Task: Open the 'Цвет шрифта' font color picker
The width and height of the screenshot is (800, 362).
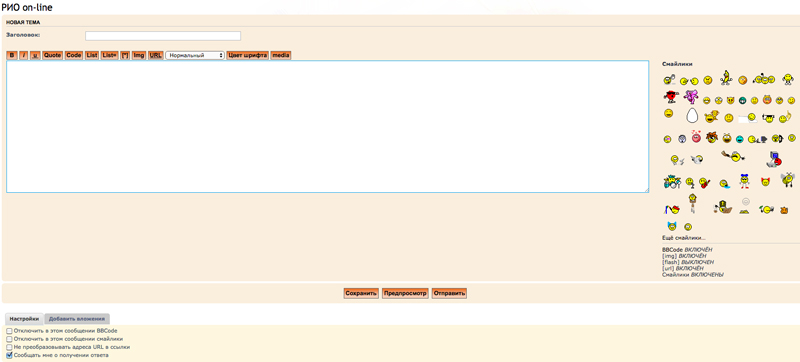Action: coord(247,55)
